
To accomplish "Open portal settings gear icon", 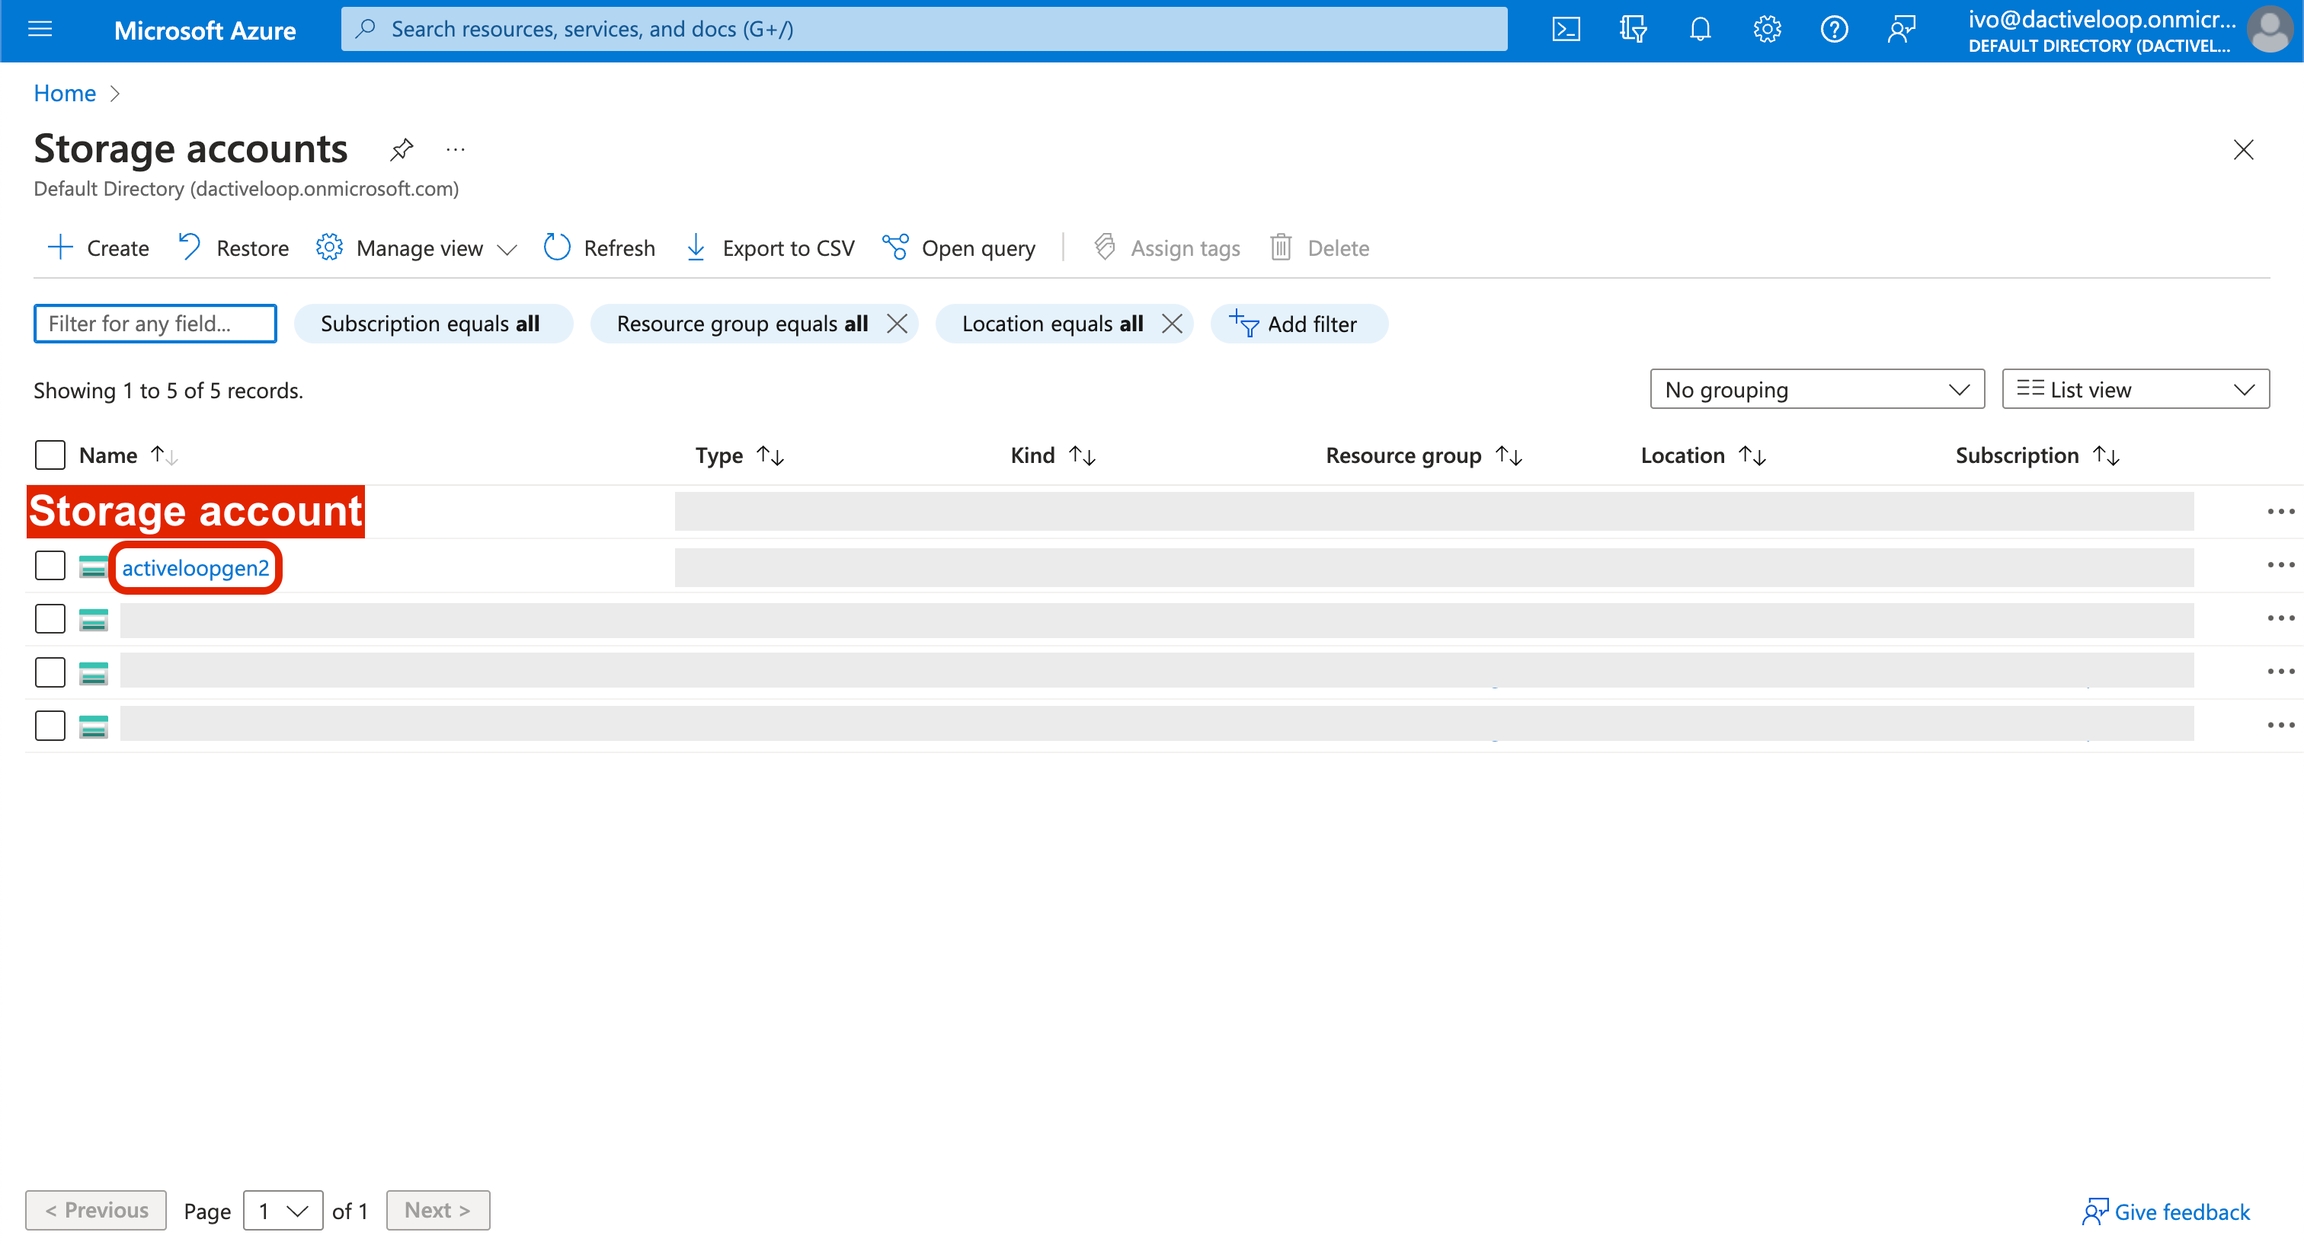I will click(x=1767, y=30).
